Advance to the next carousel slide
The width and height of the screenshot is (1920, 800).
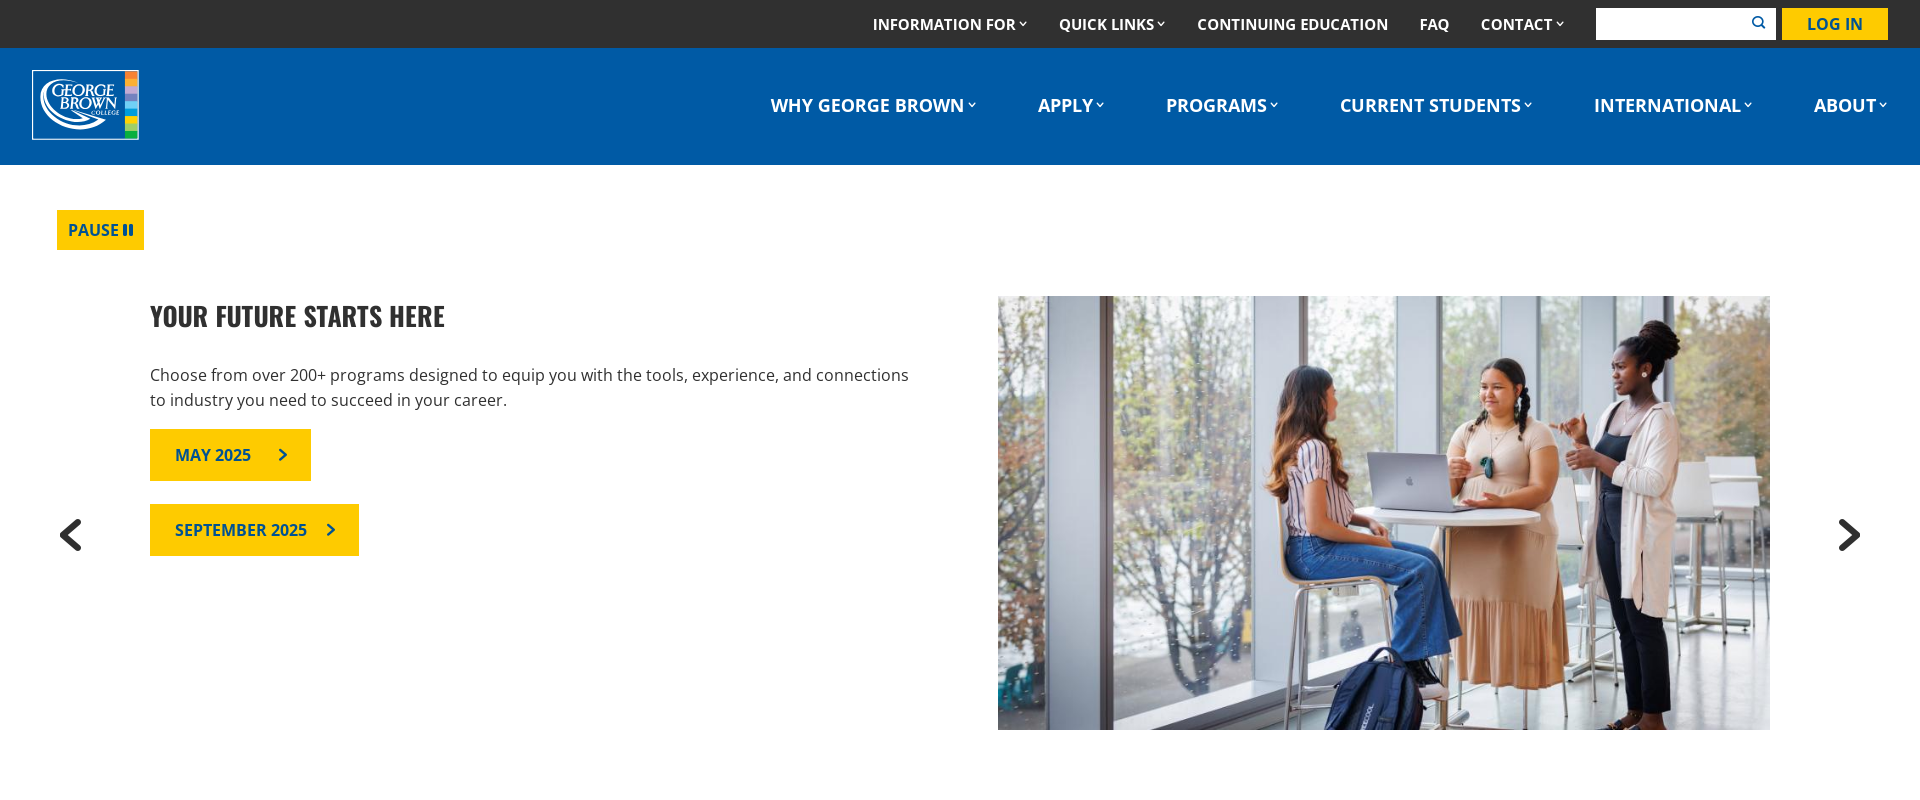pyautogui.click(x=1849, y=535)
